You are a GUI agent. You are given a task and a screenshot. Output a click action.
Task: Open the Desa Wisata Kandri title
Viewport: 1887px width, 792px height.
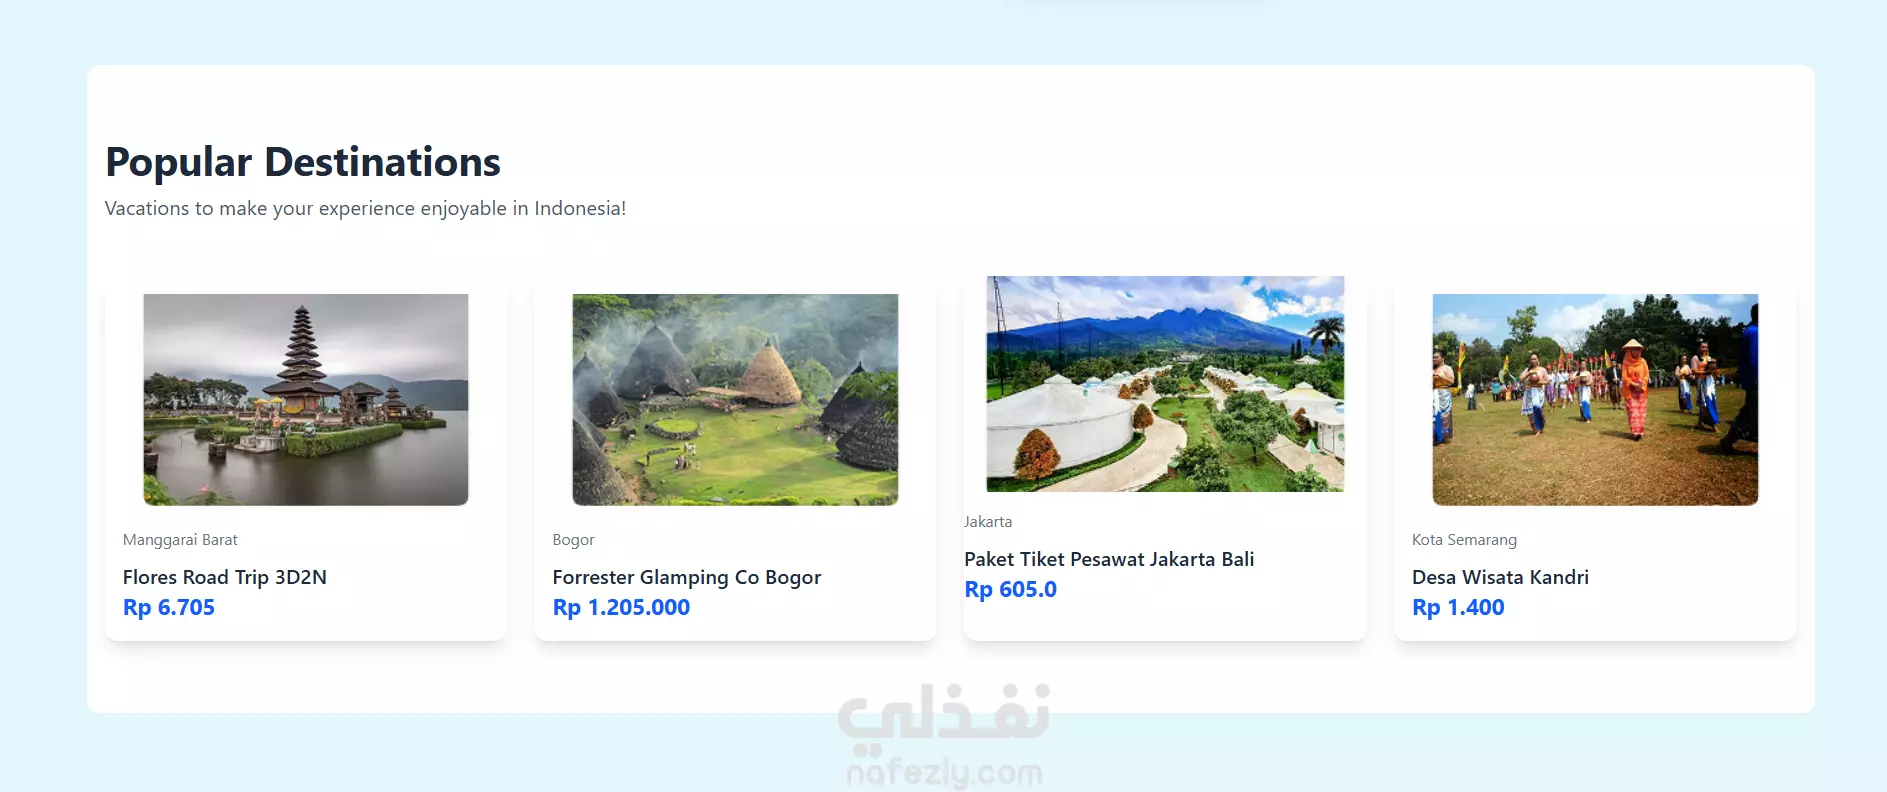(1500, 577)
